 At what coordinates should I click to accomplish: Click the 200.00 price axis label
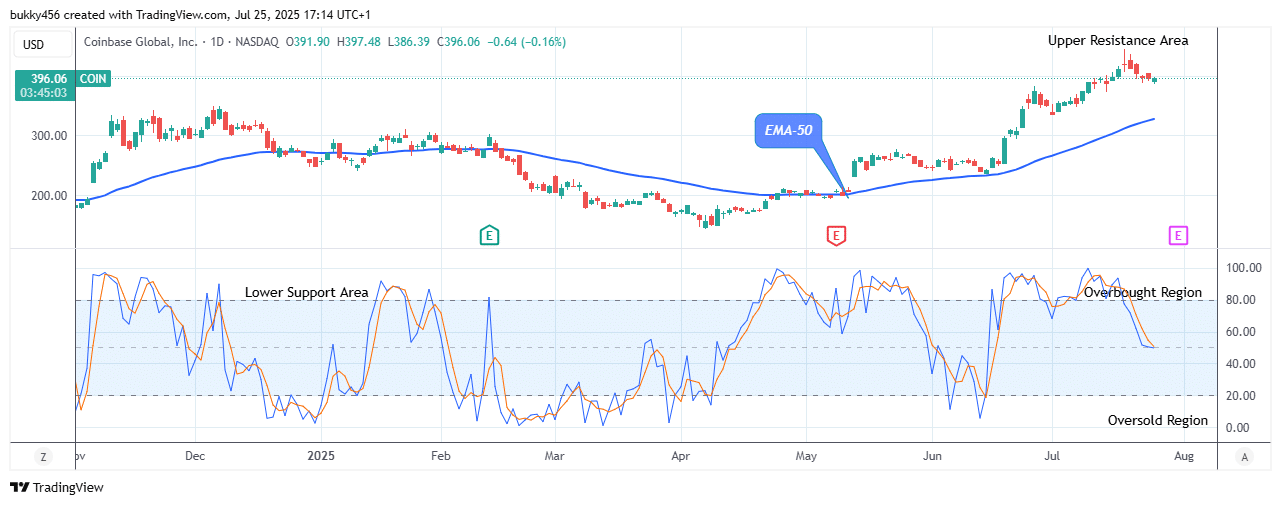[50, 196]
